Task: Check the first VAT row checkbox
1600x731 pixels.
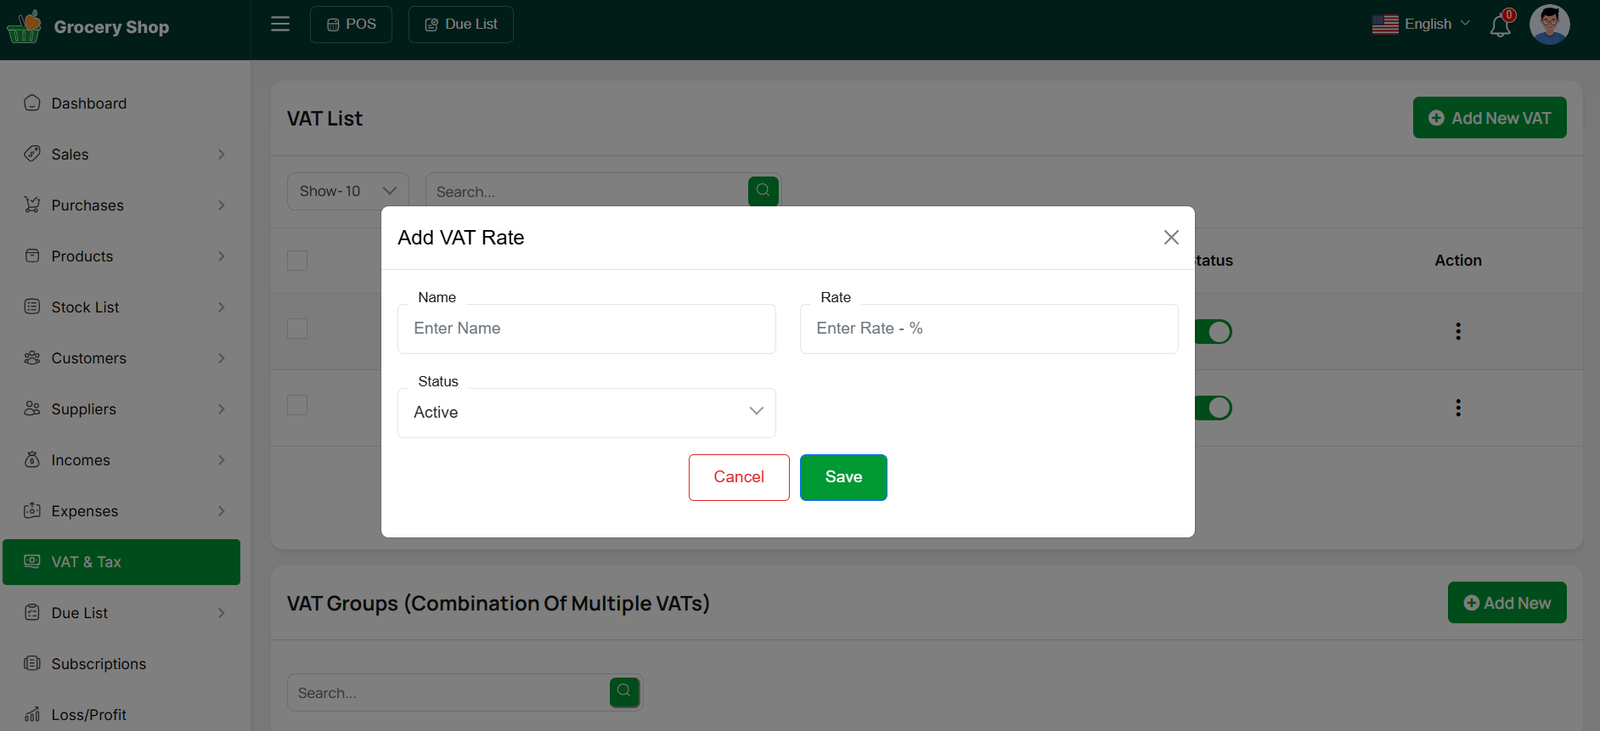Action: click(297, 329)
